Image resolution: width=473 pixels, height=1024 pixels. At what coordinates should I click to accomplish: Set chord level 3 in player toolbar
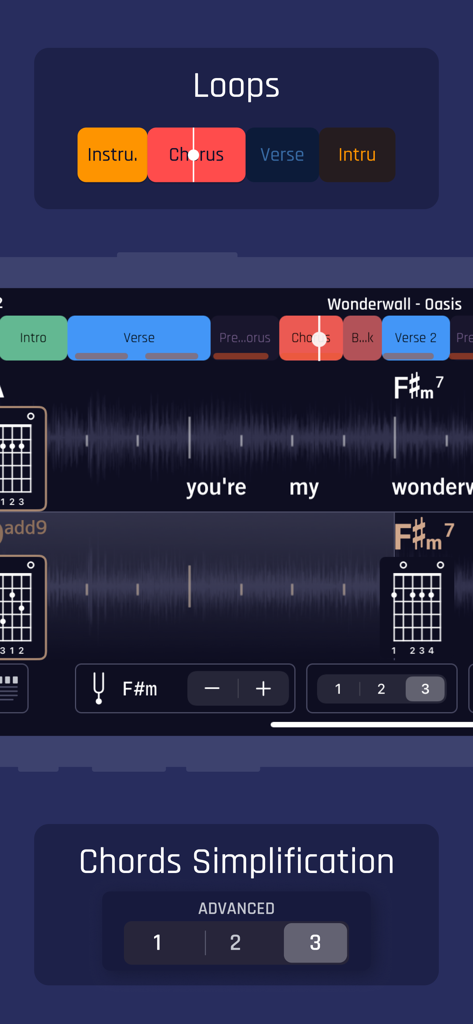425,689
